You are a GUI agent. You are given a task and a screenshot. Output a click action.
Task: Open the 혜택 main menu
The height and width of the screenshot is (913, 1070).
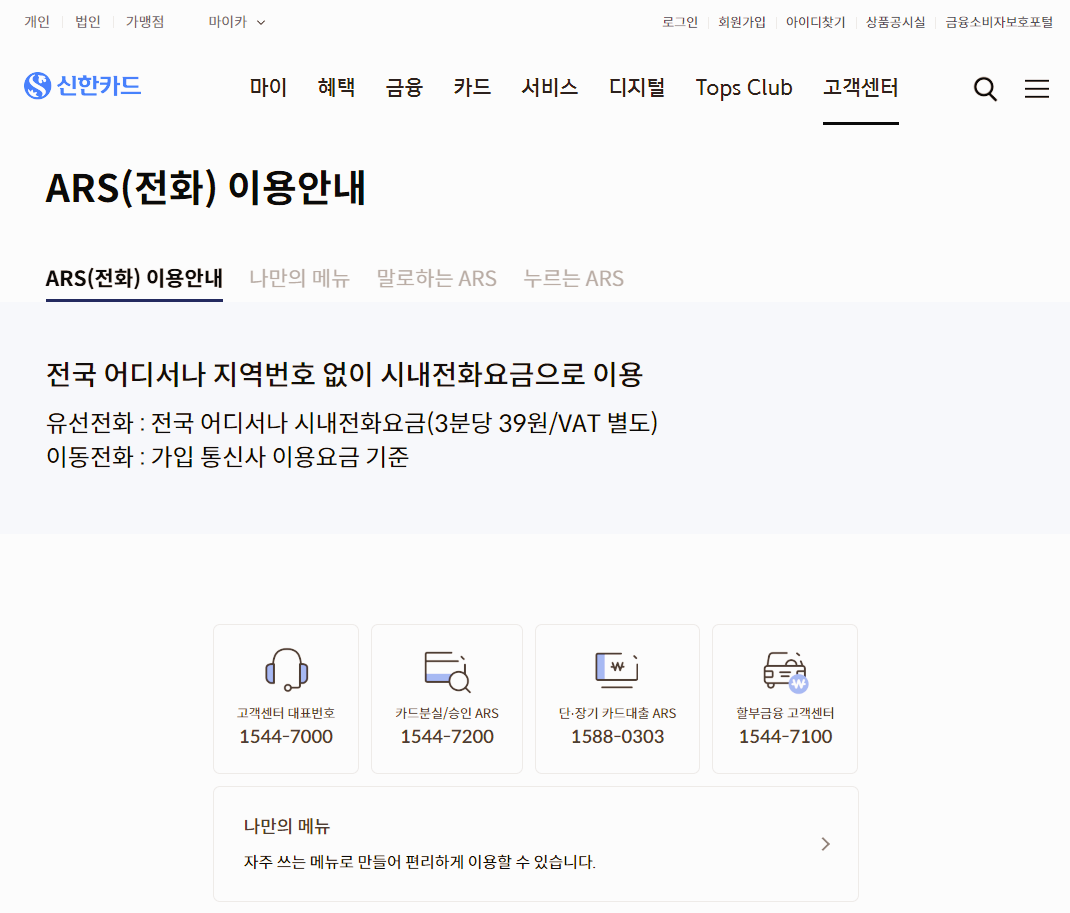336,87
